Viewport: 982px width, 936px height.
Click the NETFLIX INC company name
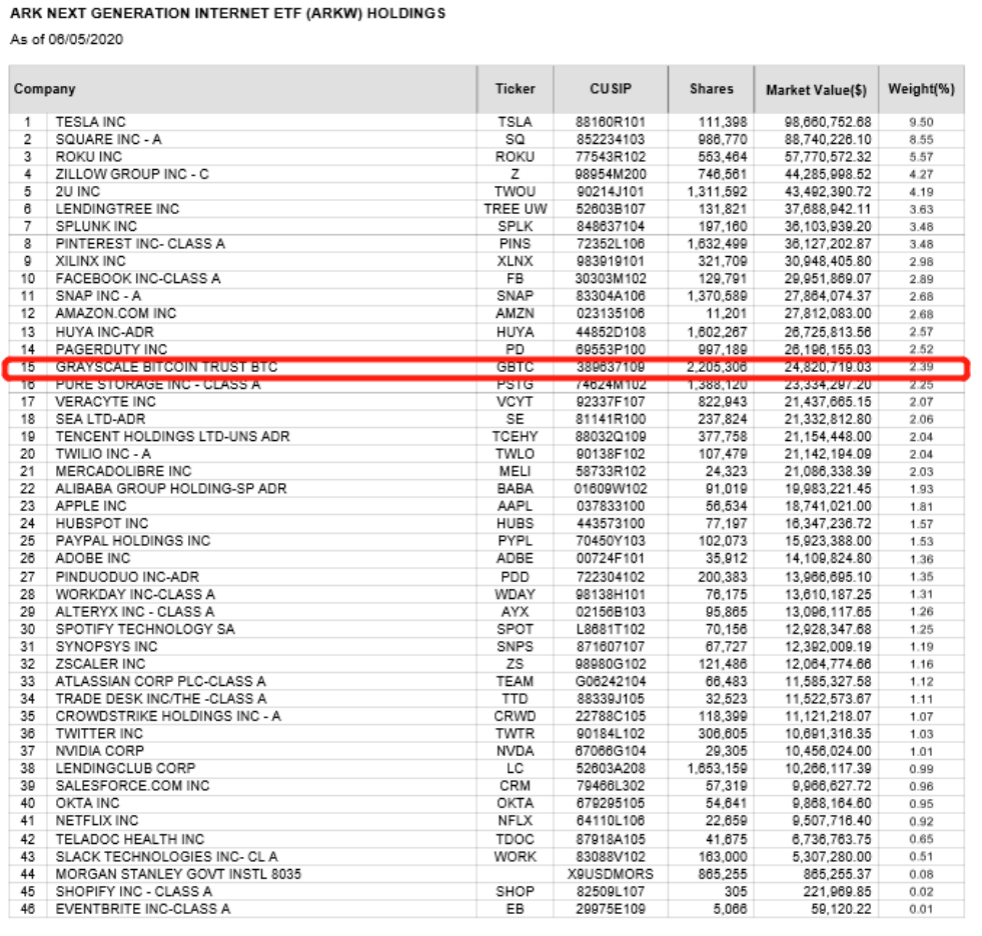(96, 821)
